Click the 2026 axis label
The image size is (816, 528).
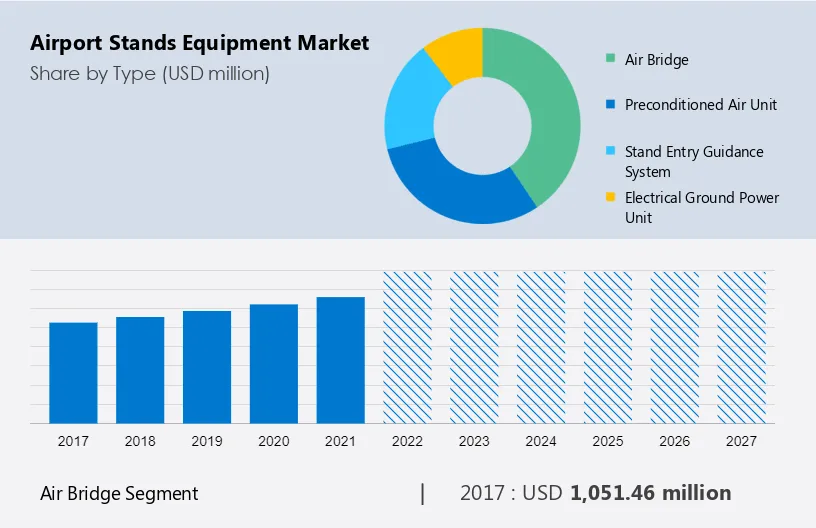click(x=675, y=441)
